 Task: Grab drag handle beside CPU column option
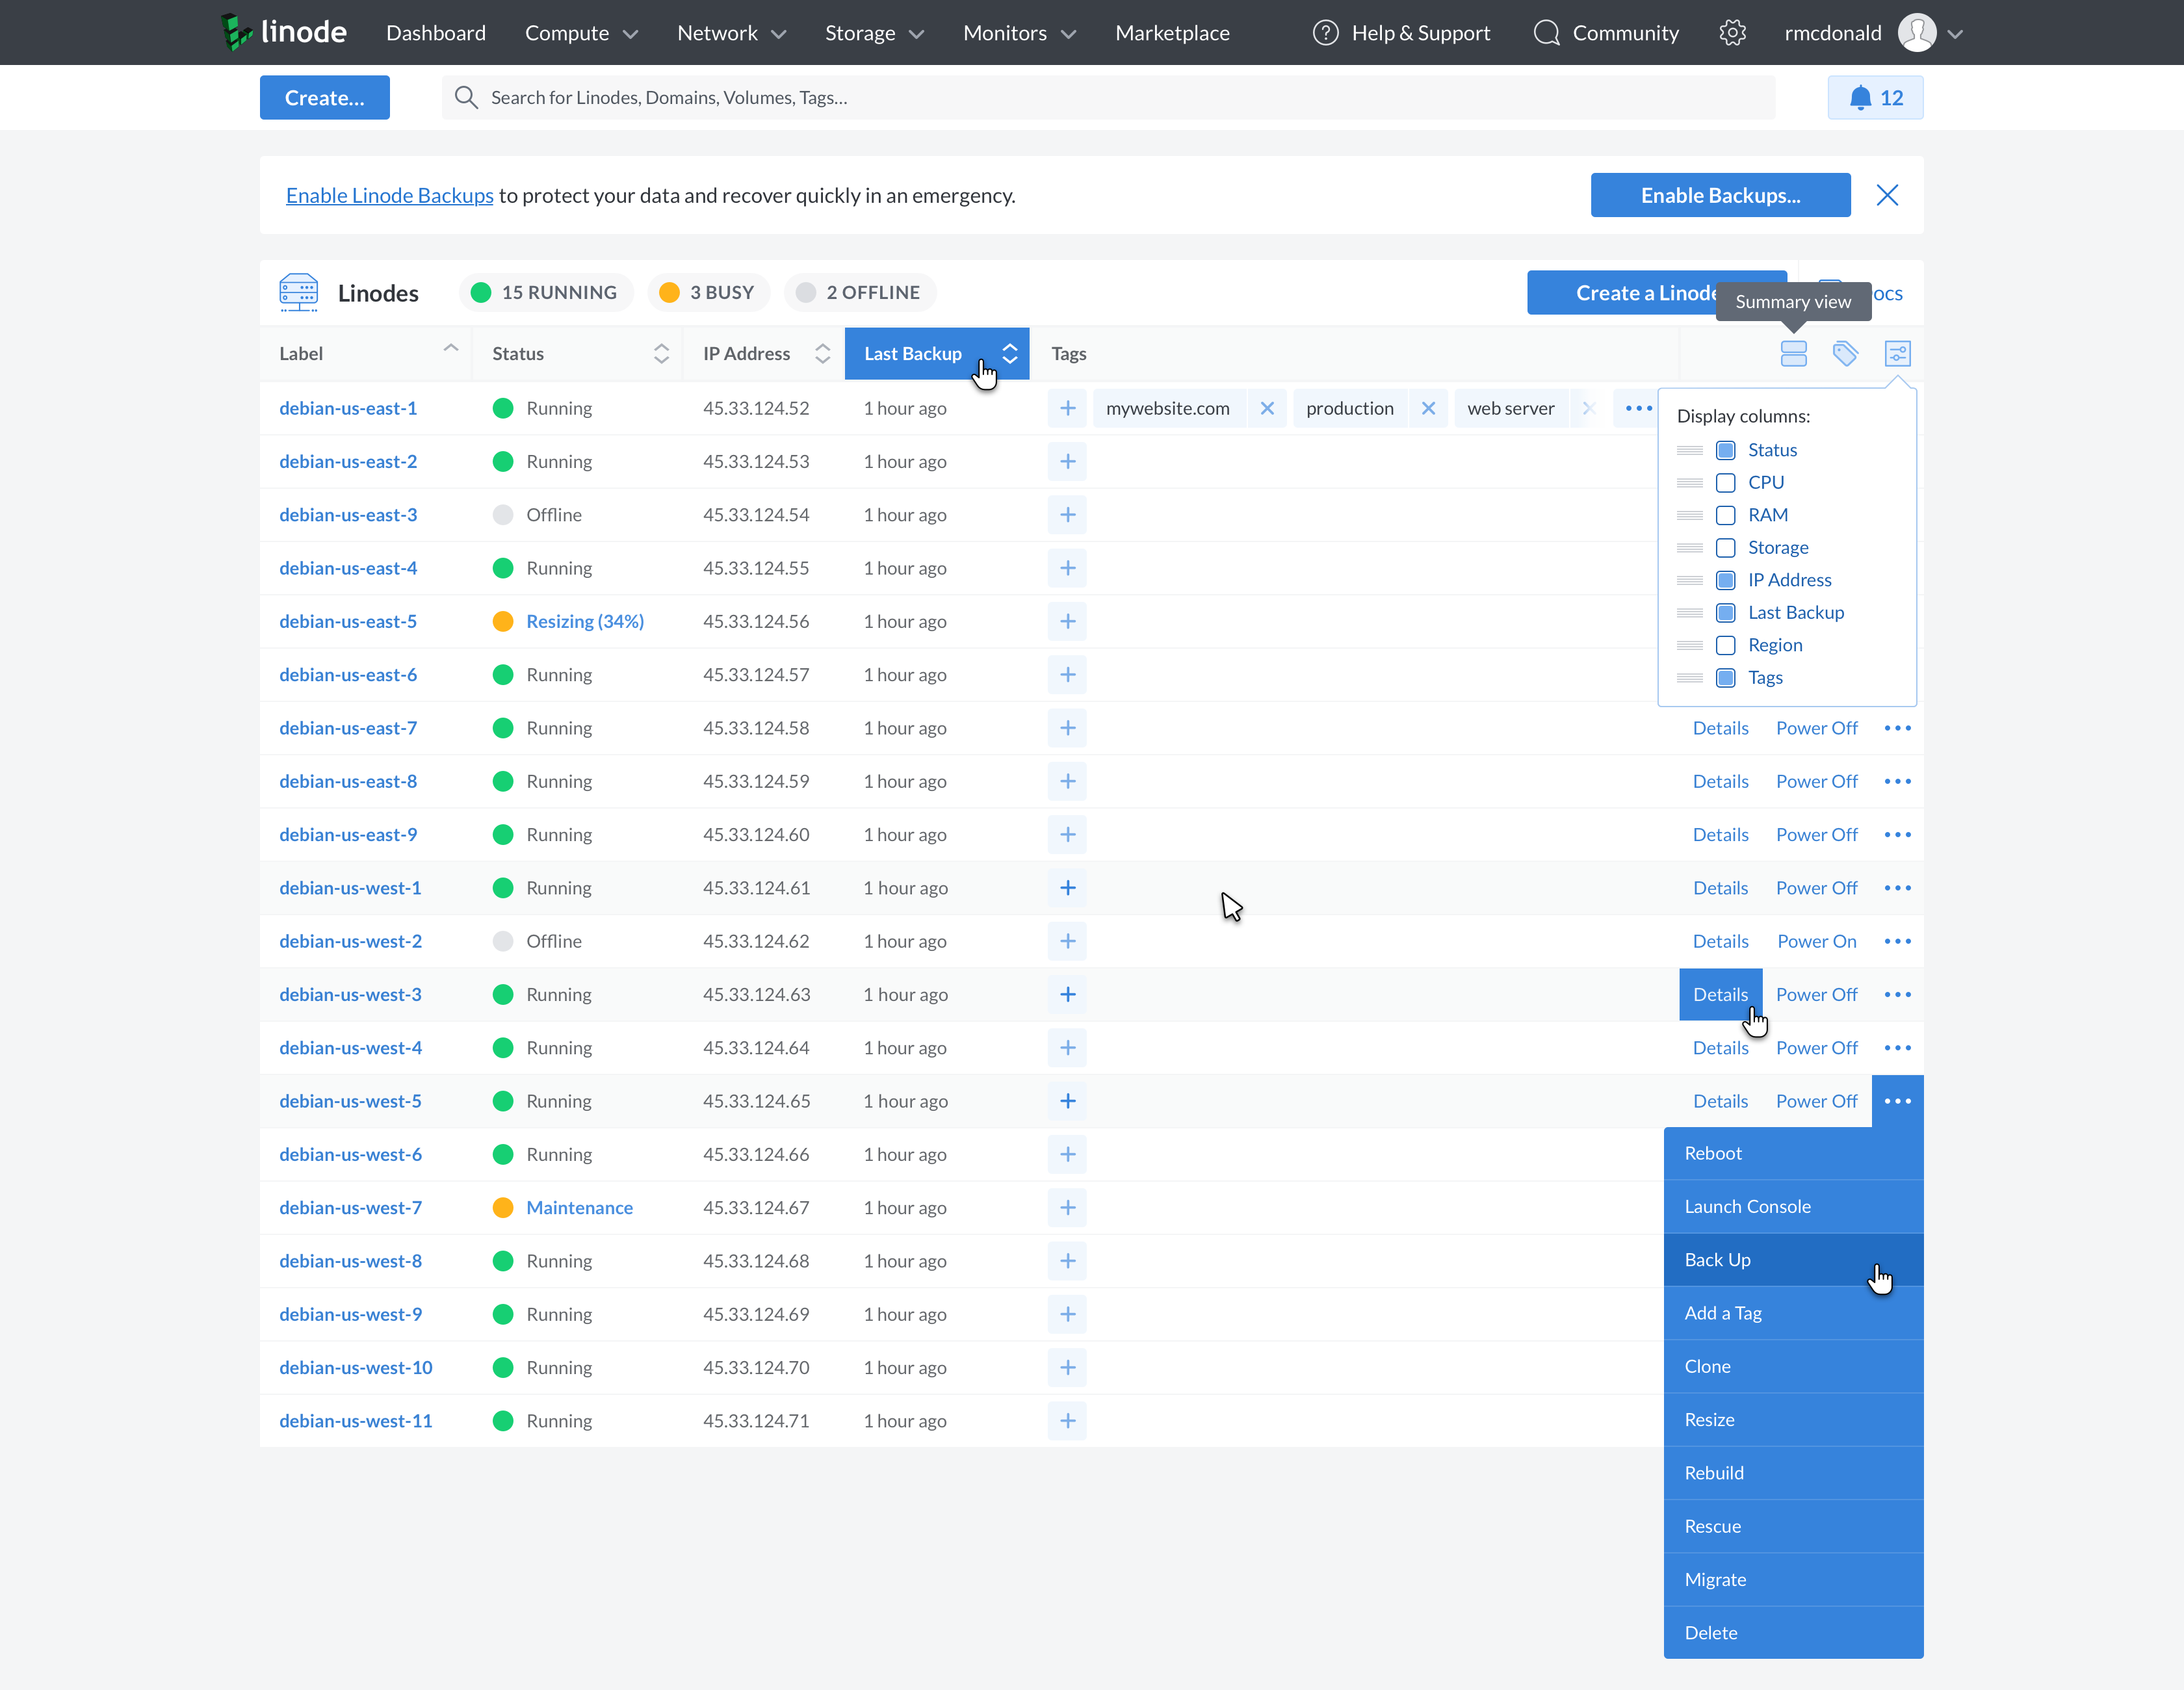tap(1689, 483)
